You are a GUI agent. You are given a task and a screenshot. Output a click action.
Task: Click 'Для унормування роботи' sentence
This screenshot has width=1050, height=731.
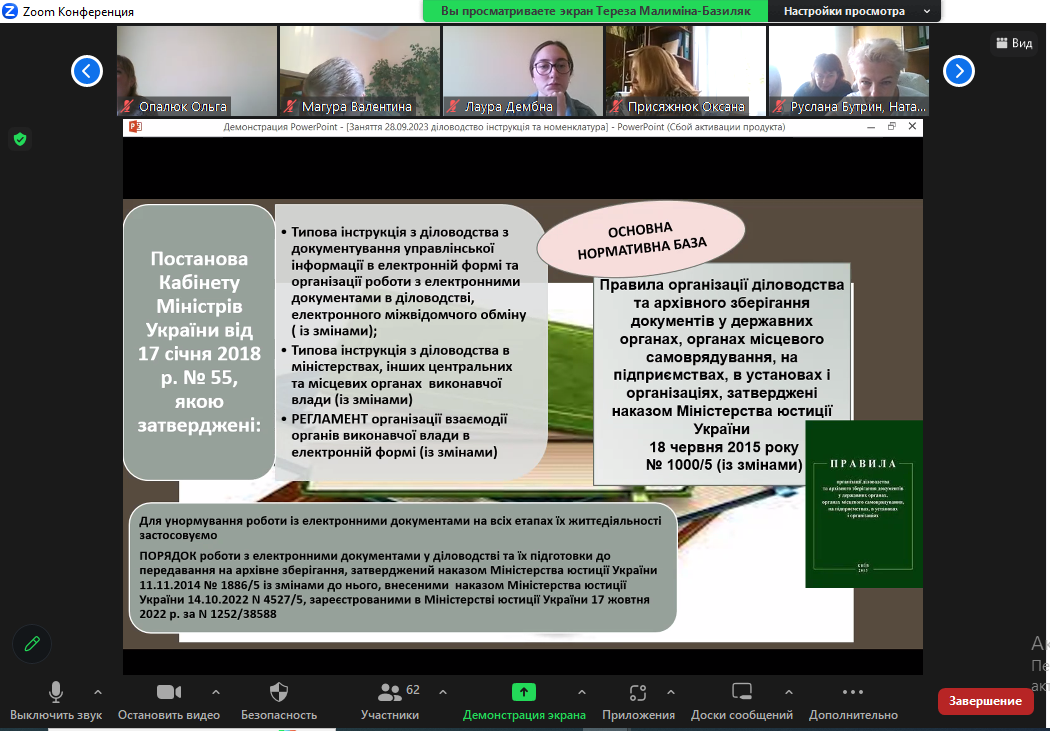[x=400, y=527]
